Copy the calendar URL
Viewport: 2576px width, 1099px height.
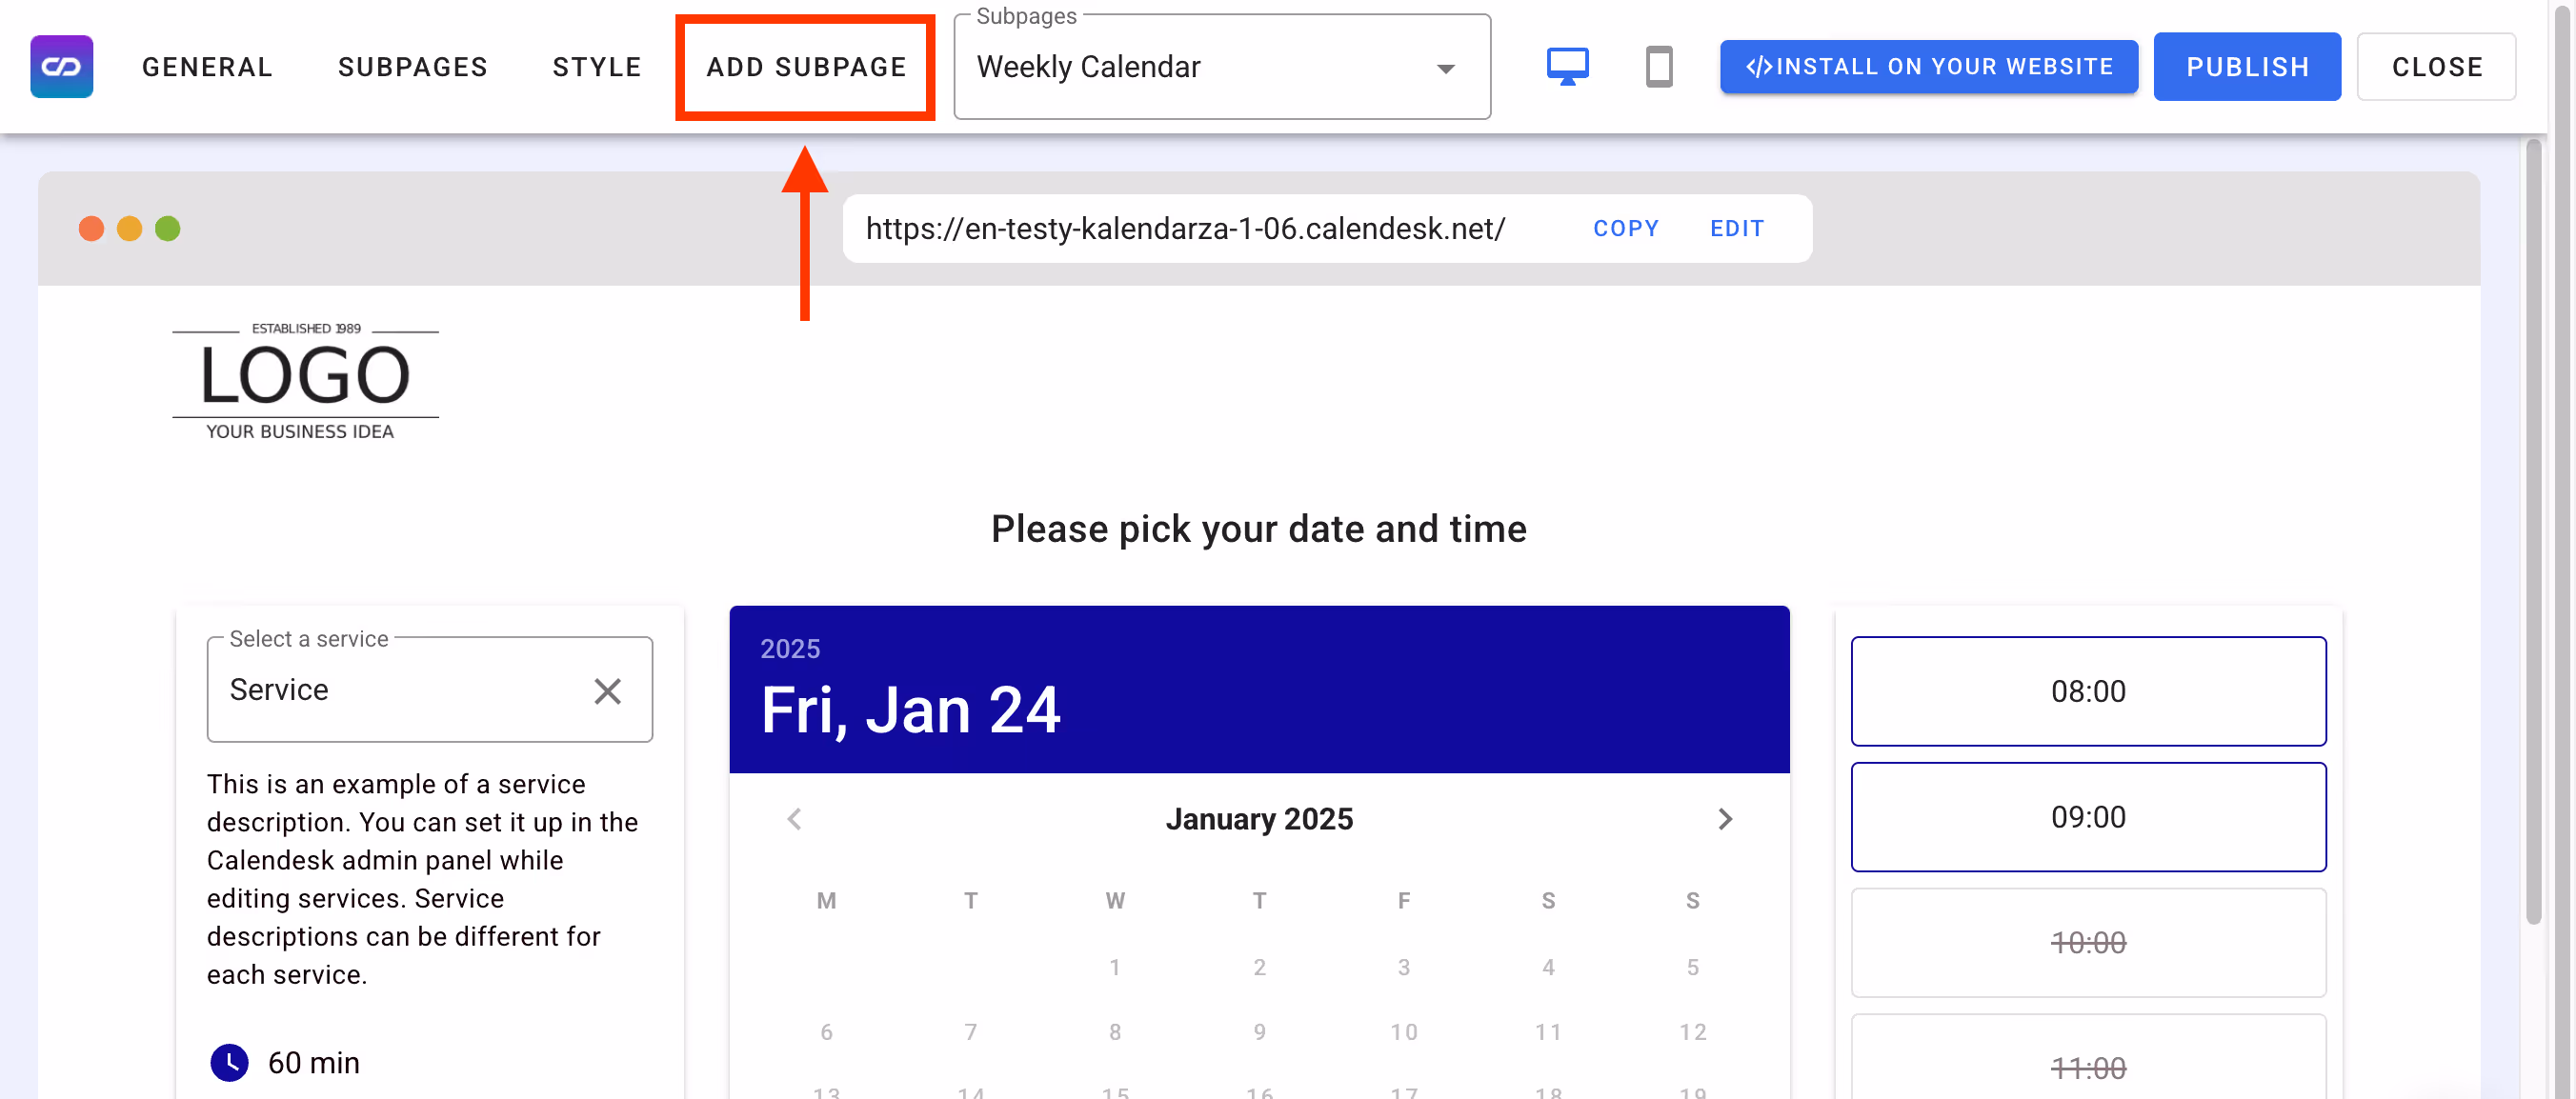pyautogui.click(x=1625, y=228)
